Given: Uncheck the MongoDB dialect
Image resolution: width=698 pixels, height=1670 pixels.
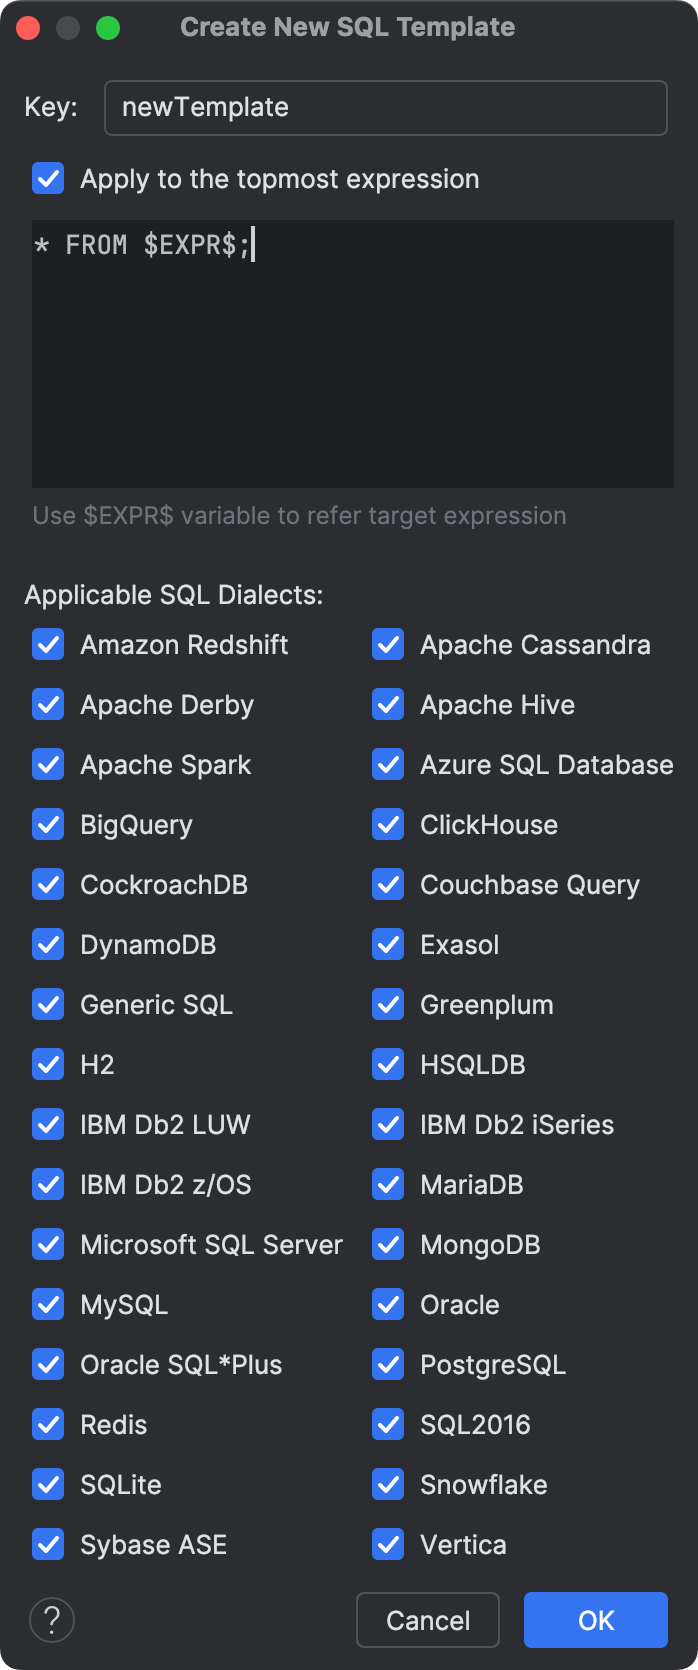Looking at the screenshot, I should point(387,1244).
